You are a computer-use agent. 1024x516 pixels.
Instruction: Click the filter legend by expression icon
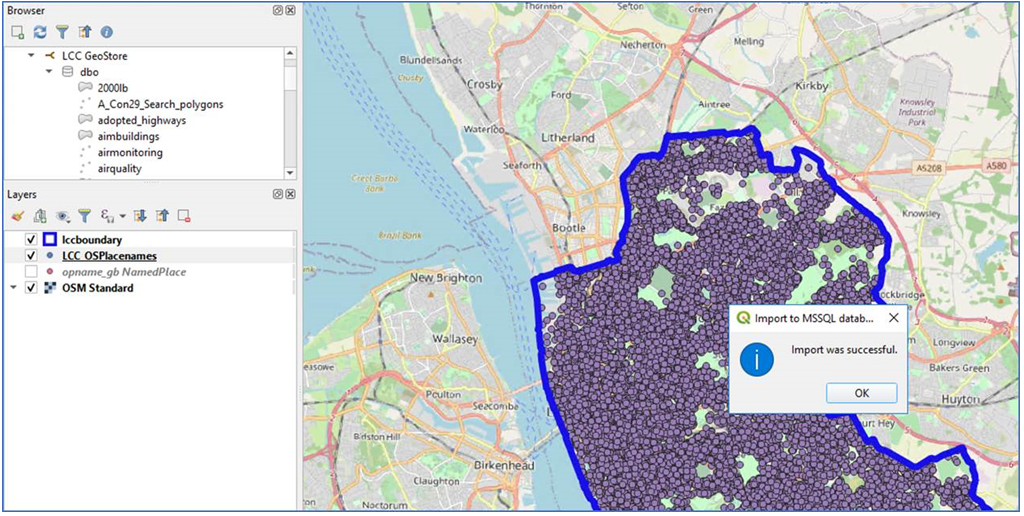click(x=106, y=216)
